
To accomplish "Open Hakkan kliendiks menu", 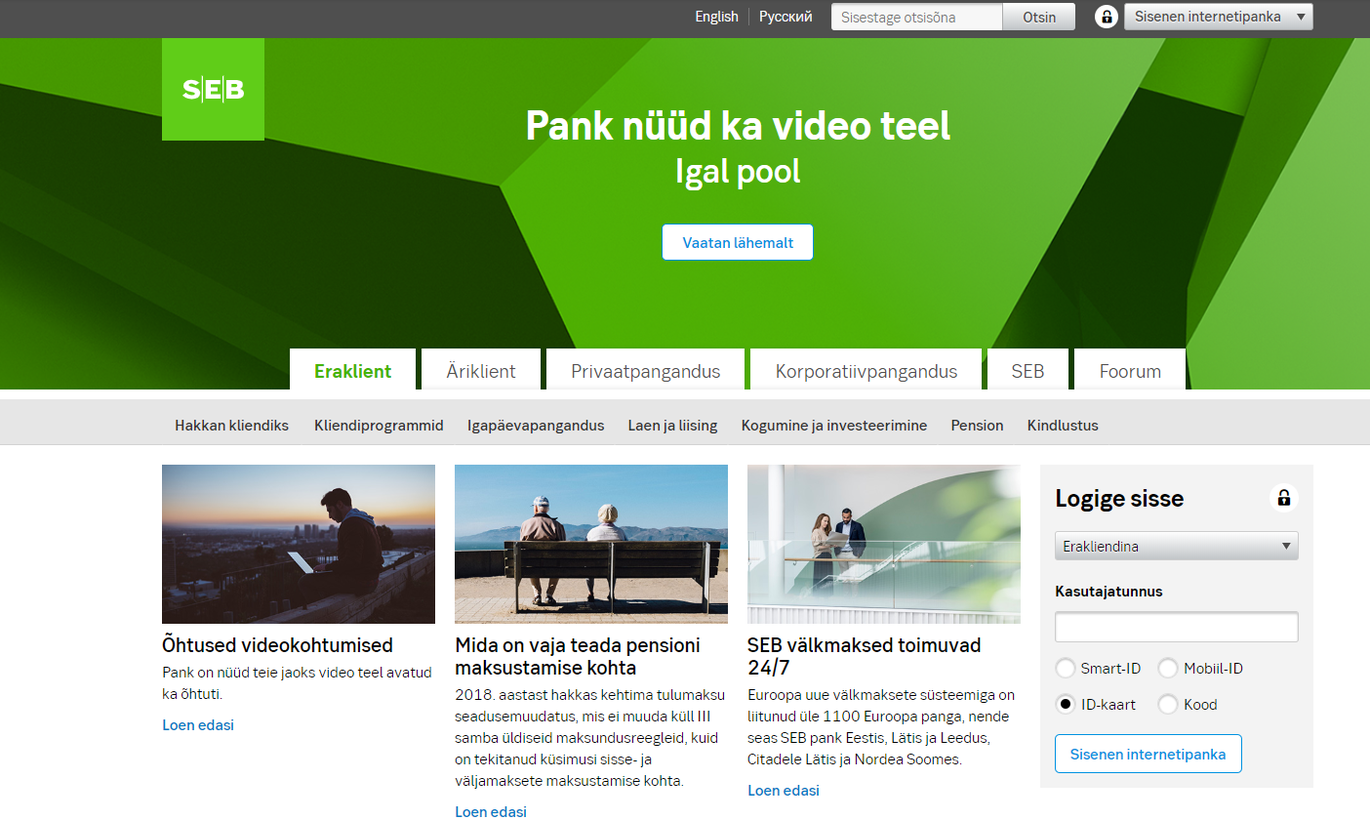I will pos(231,425).
